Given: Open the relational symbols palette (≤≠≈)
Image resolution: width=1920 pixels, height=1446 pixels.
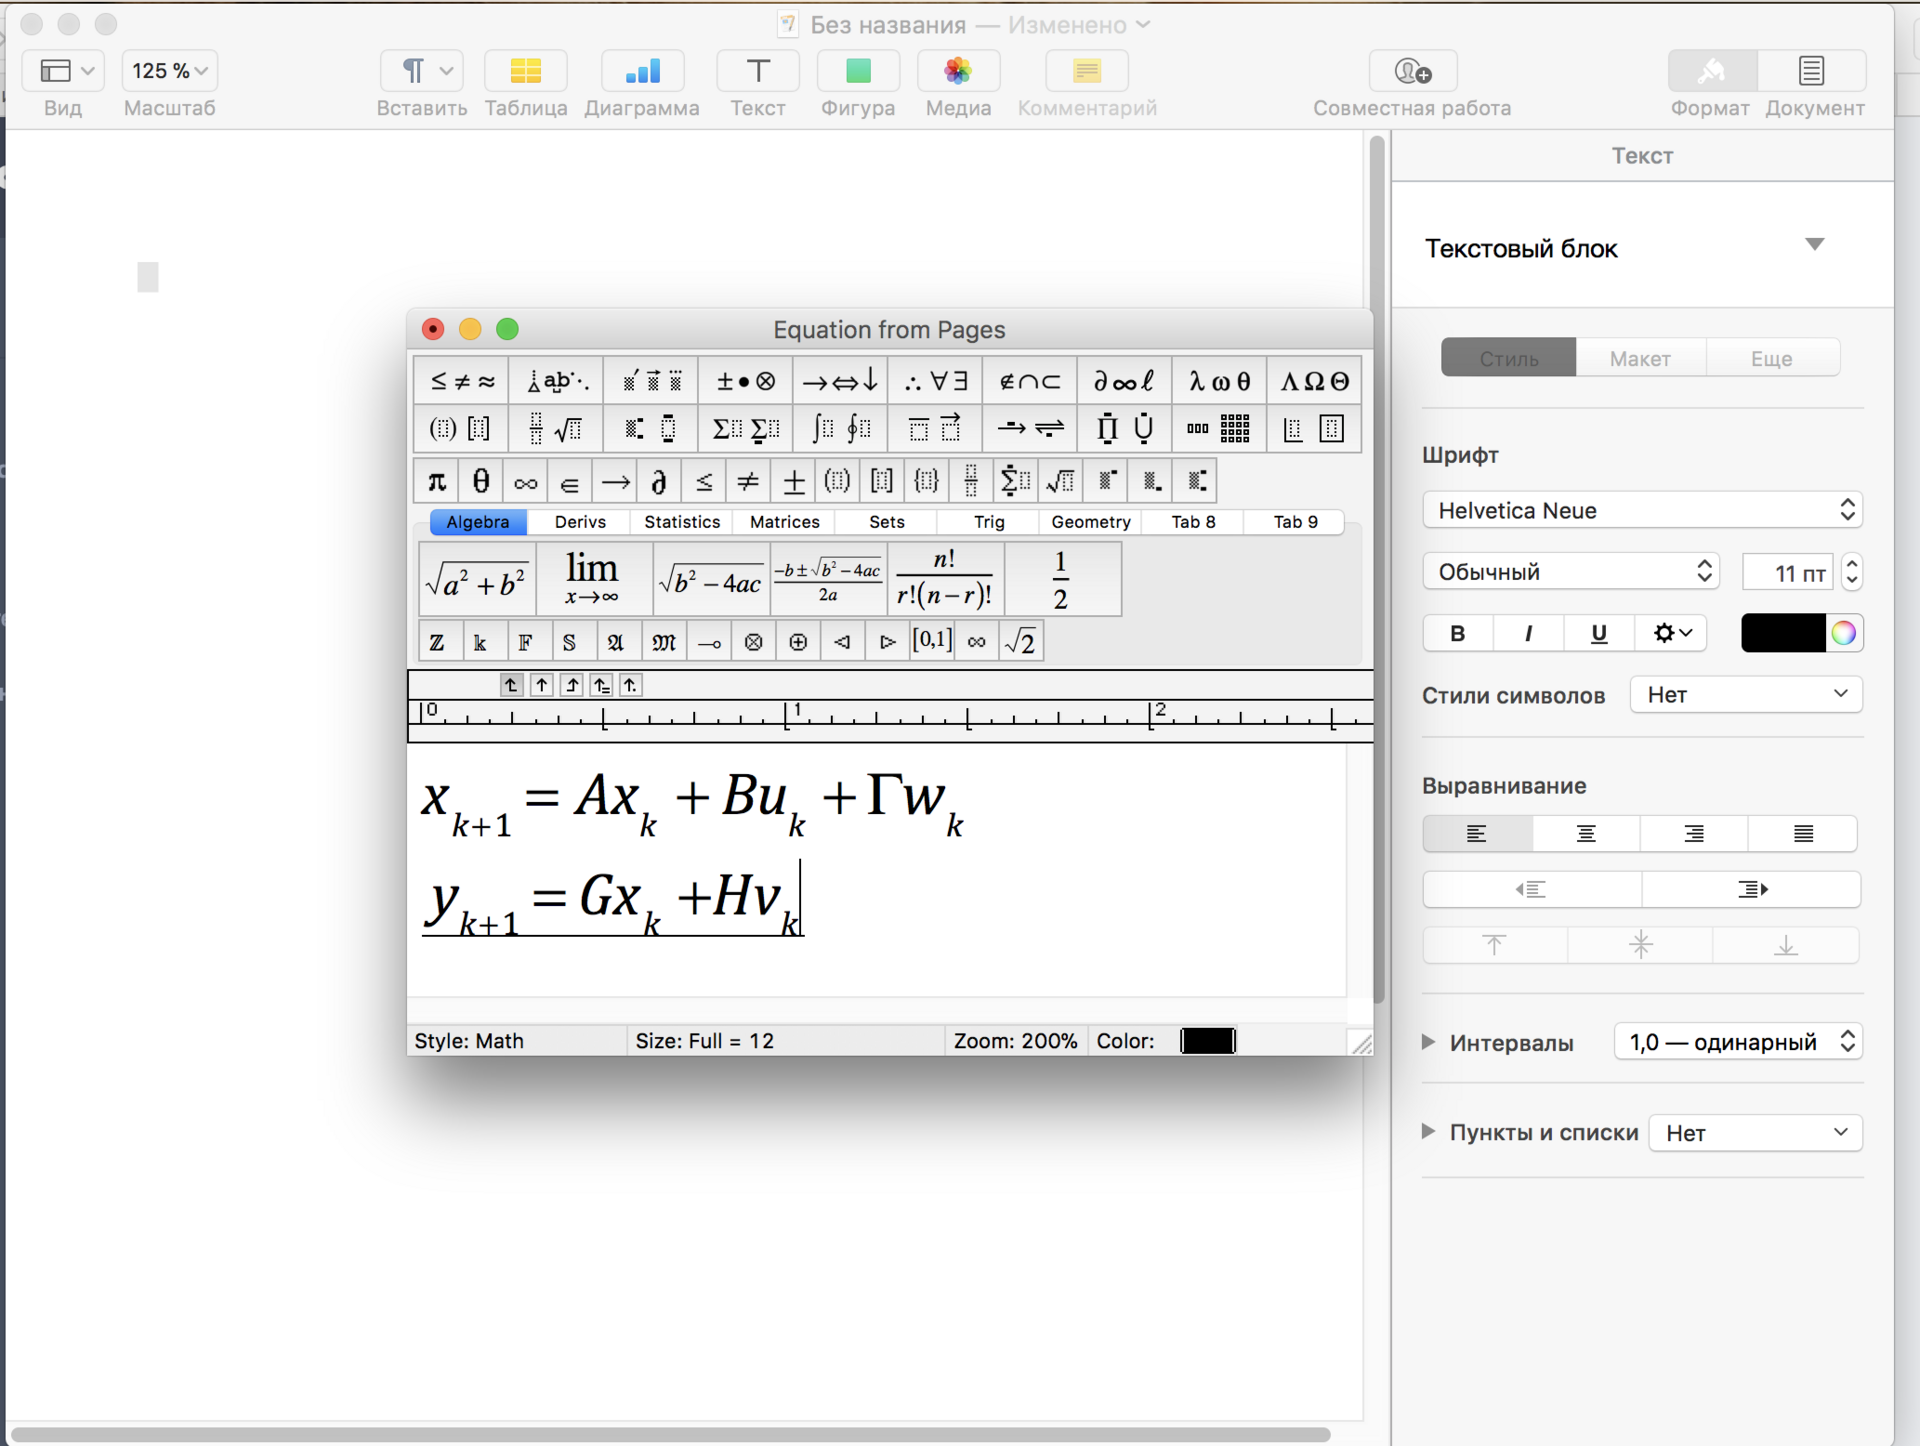Looking at the screenshot, I should coord(462,381).
